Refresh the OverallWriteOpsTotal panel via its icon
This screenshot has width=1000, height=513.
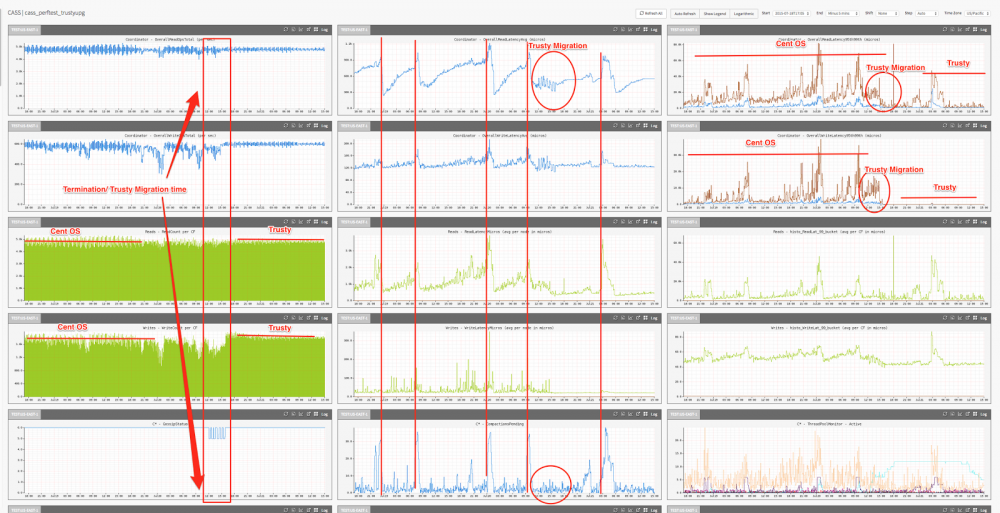click(x=284, y=126)
